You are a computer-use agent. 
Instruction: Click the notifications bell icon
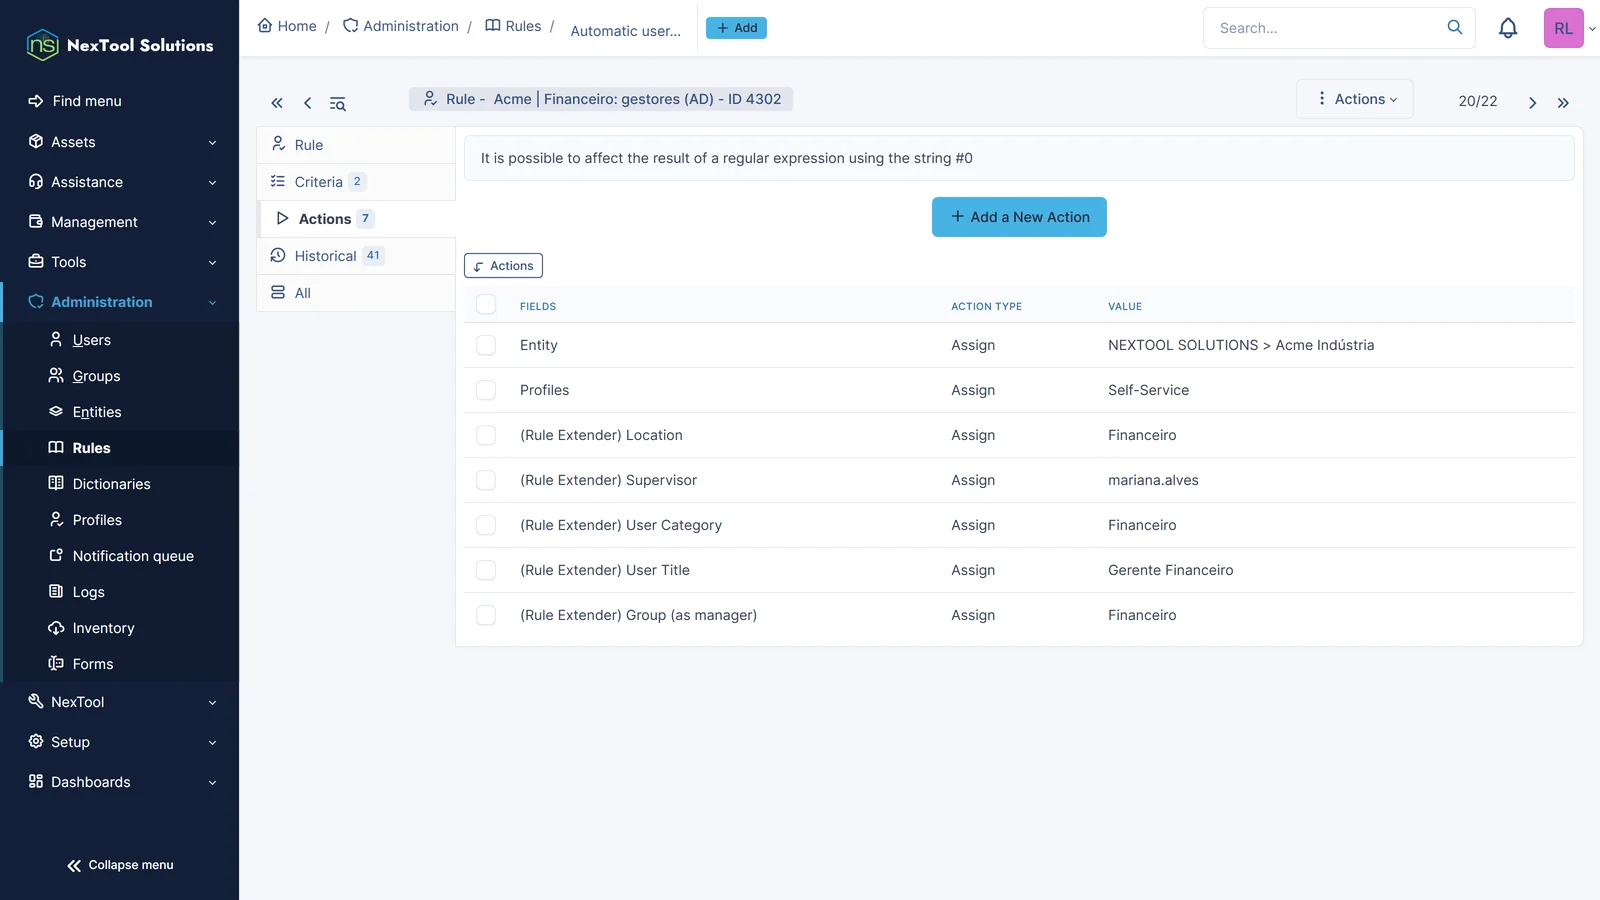click(1508, 28)
